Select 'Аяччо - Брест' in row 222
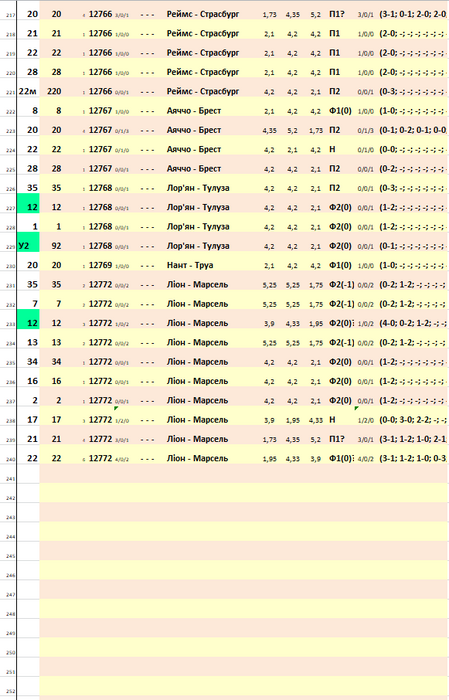This screenshot has width=449, height=700. tap(194, 110)
